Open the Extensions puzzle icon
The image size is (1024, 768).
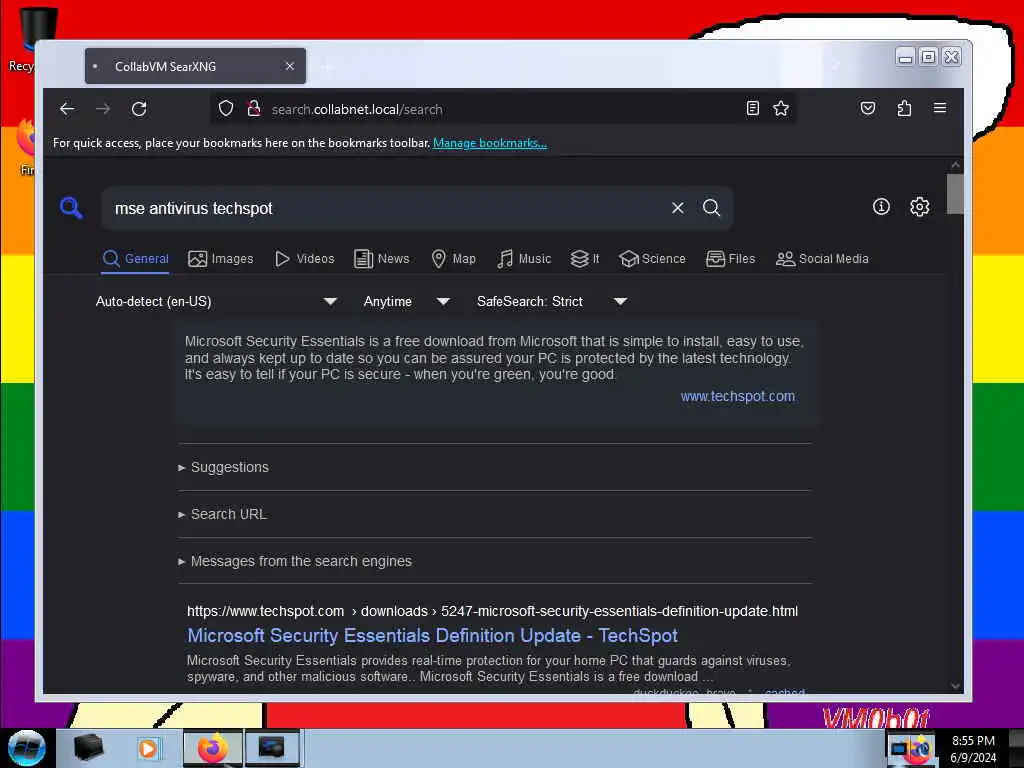pyautogui.click(x=904, y=108)
